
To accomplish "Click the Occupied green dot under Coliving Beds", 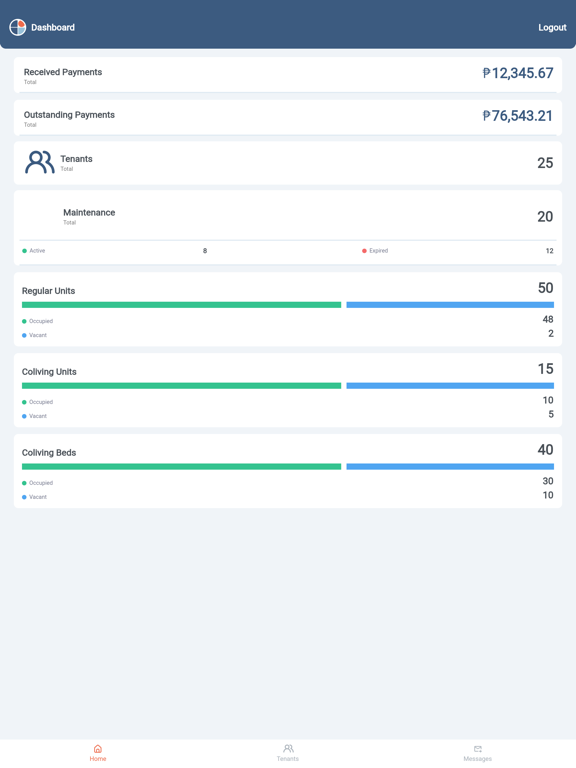I will click(24, 483).
